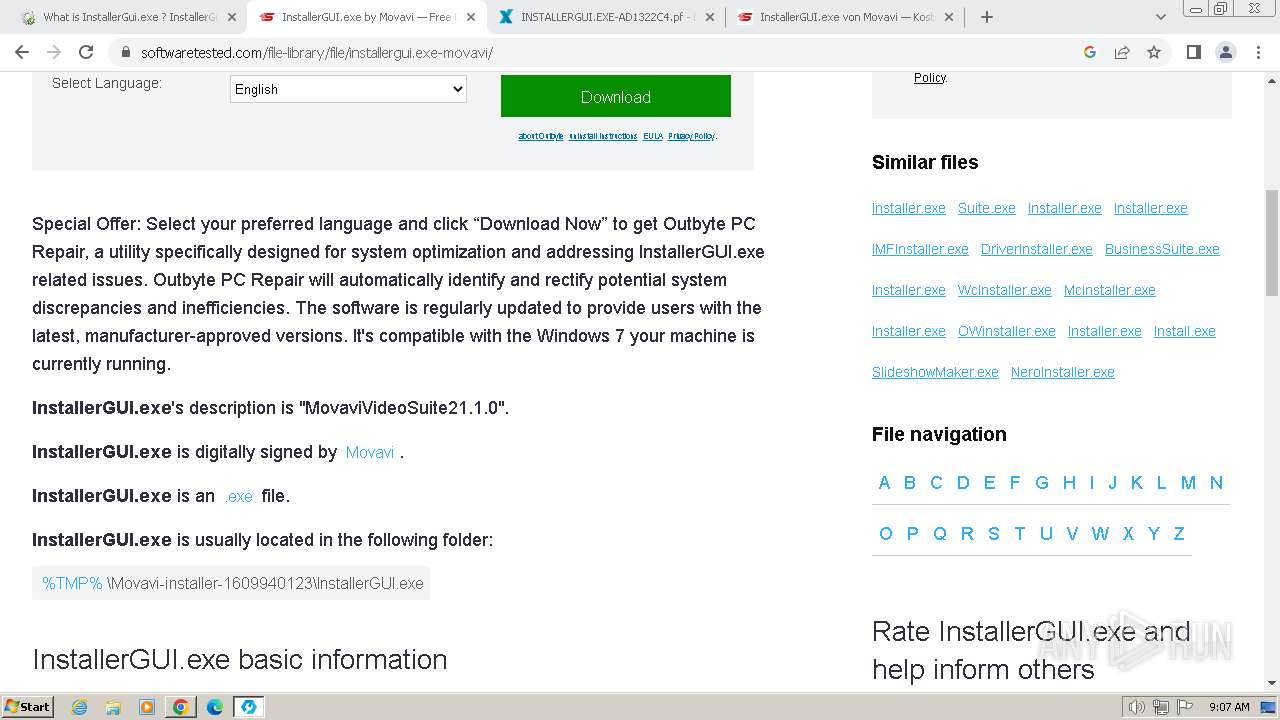This screenshot has height=720, width=1280.
Task: Go back to previous page
Action: click(22, 52)
